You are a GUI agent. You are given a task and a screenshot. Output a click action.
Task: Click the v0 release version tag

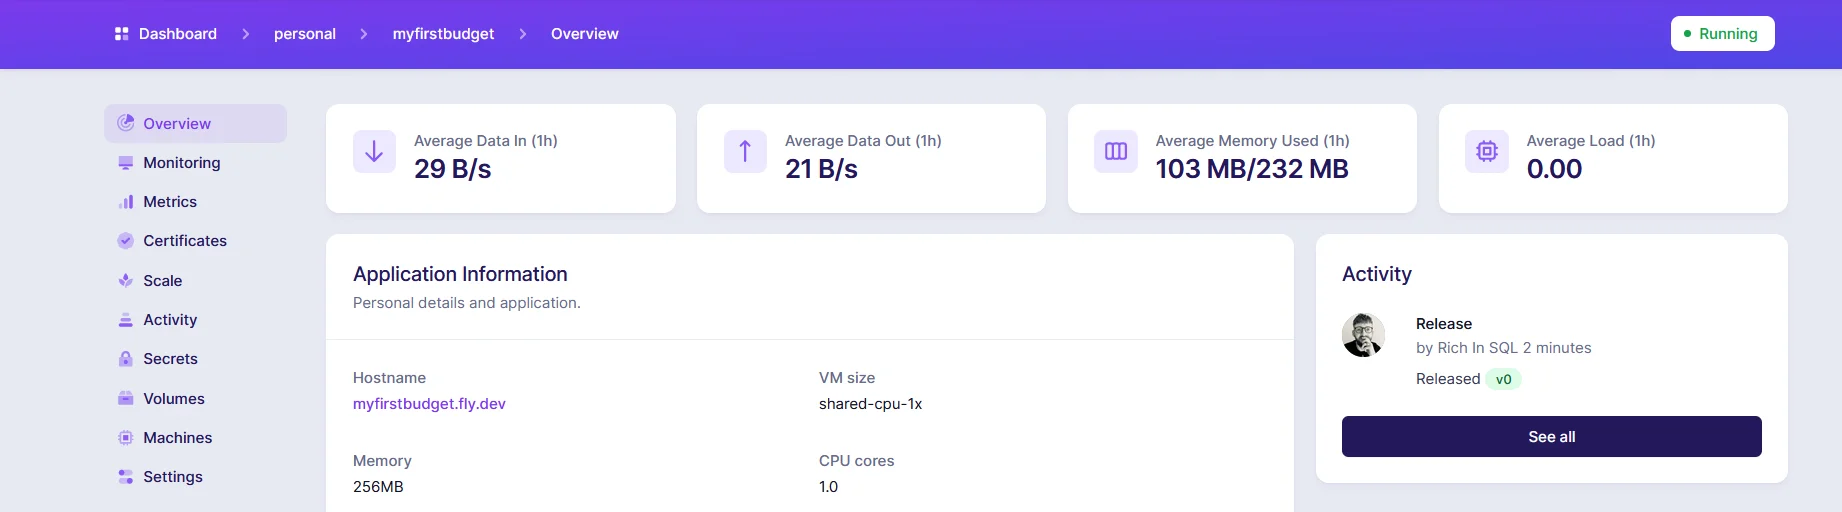click(x=1503, y=379)
